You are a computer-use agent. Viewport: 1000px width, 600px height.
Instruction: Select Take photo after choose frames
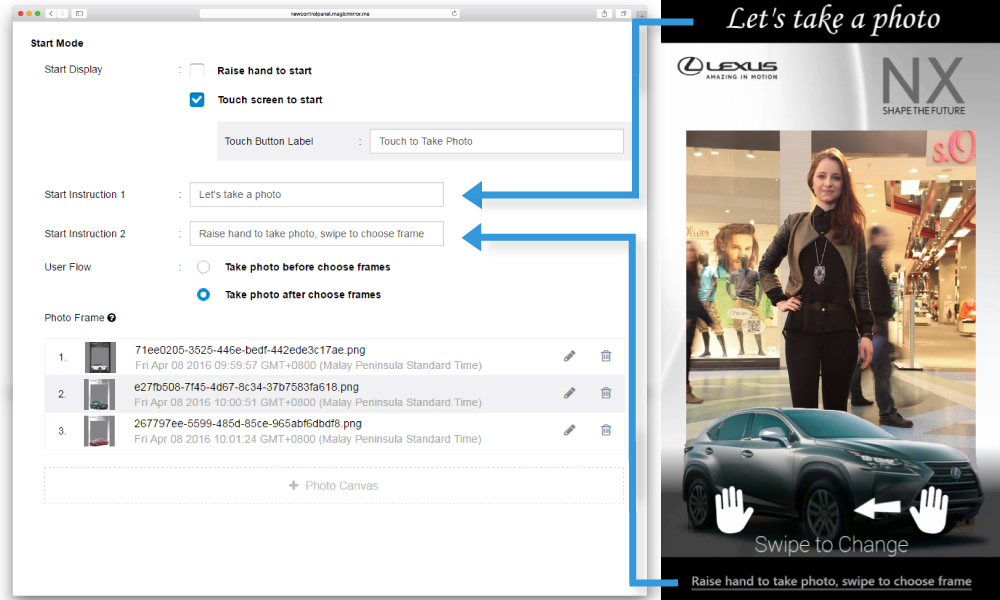(204, 295)
